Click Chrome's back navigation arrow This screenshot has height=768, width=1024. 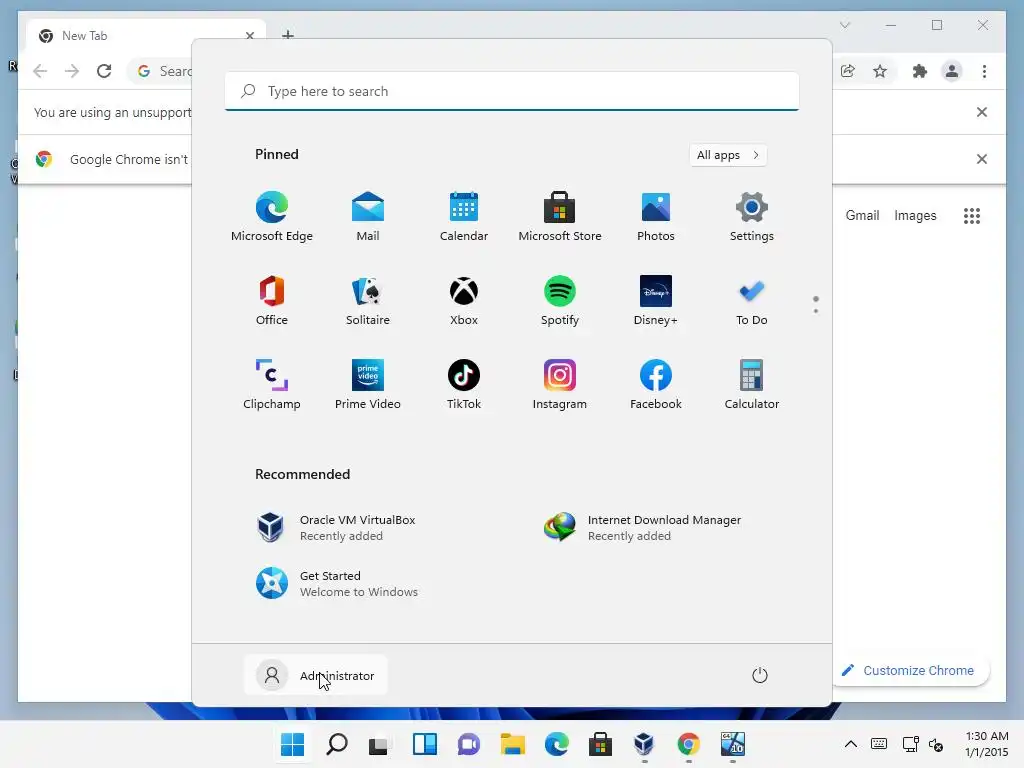click(40, 71)
